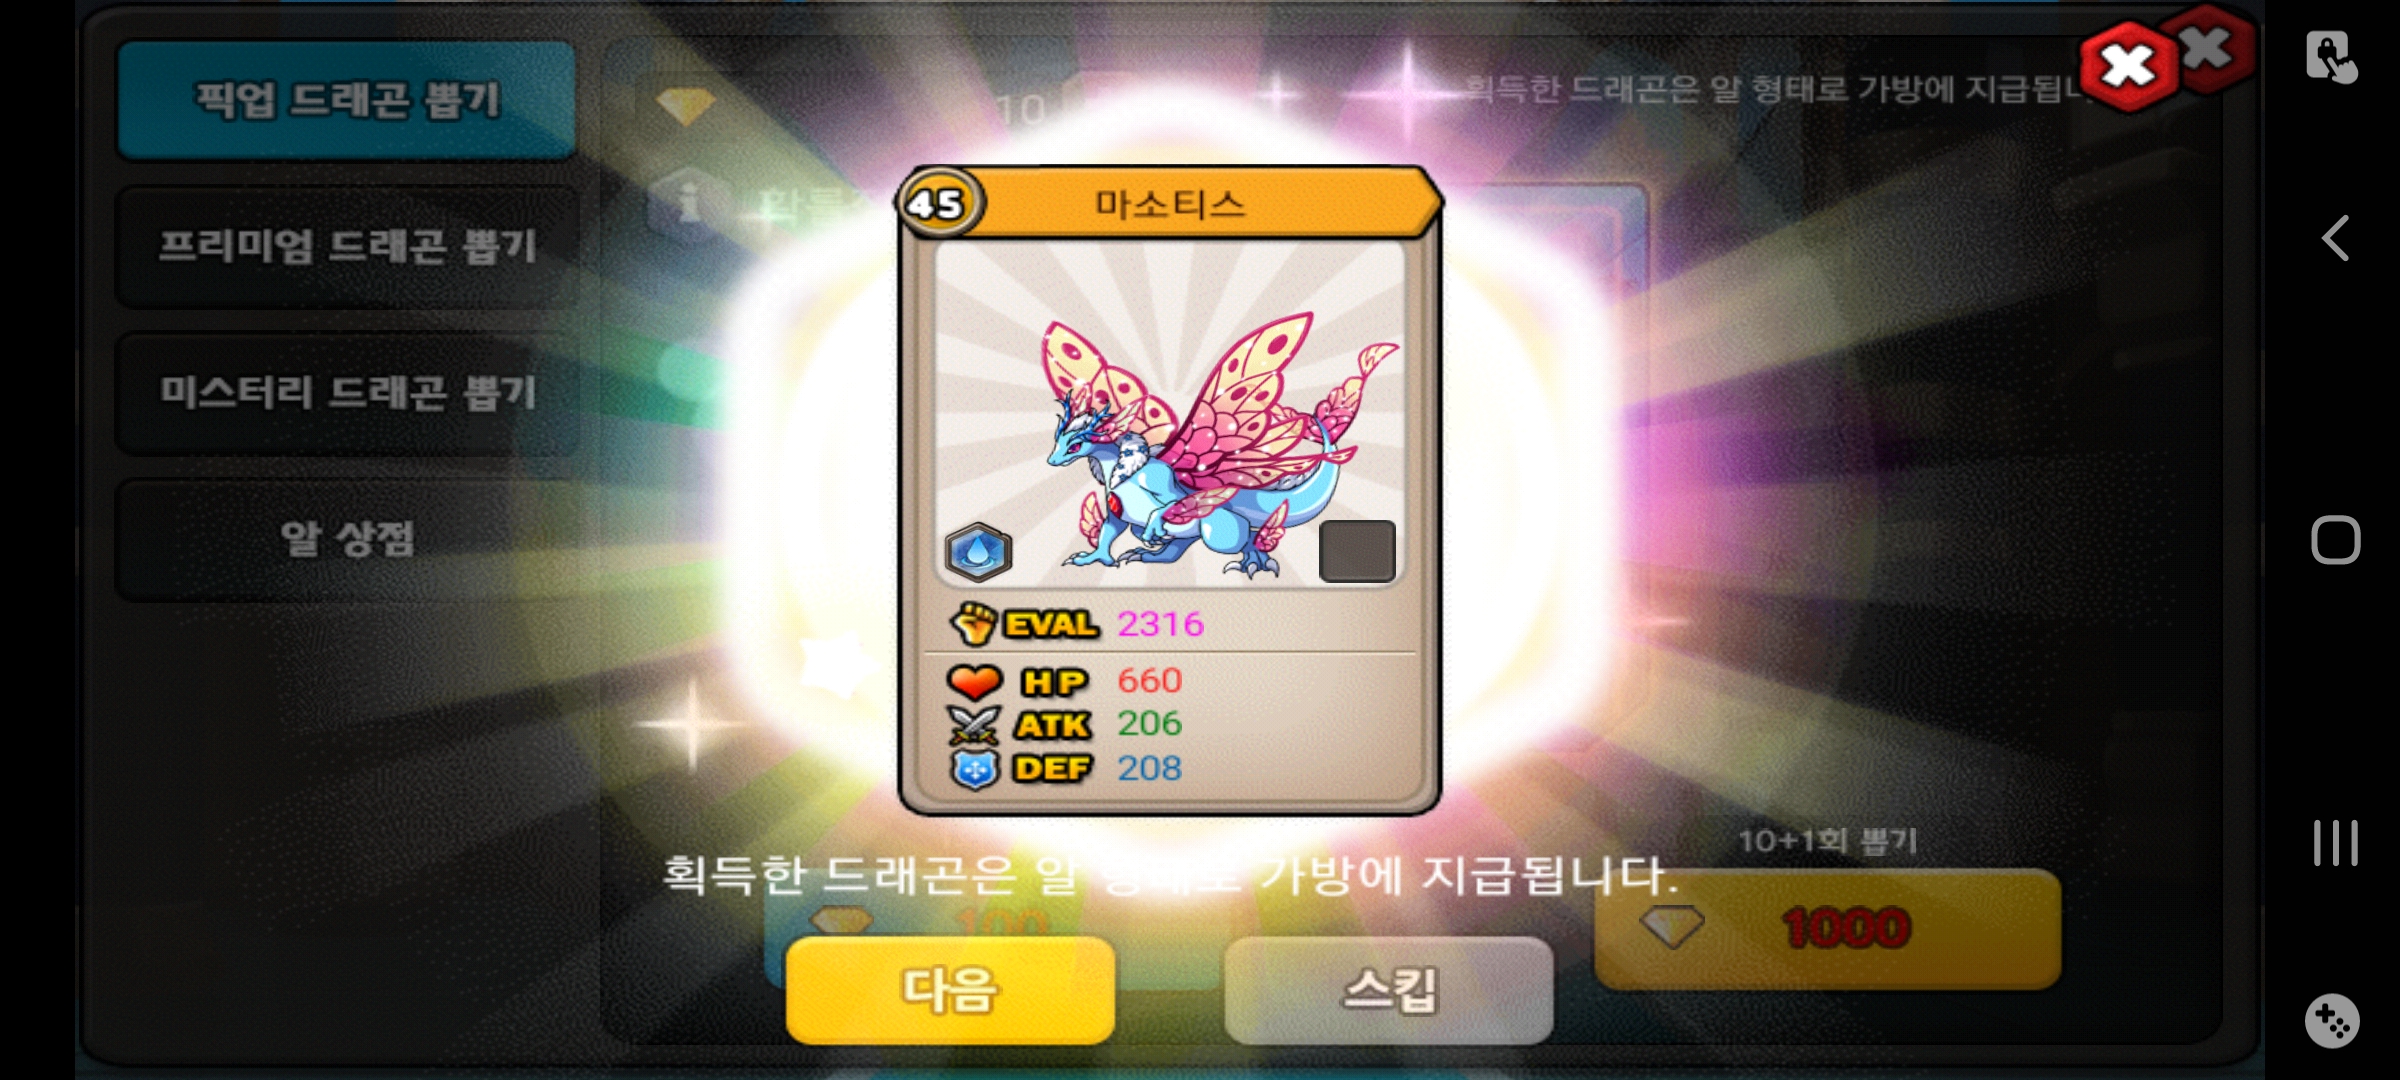Tap the 1000 gem 10+1 draw button
Screen dimensions: 2400x1080
[1827, 928]
